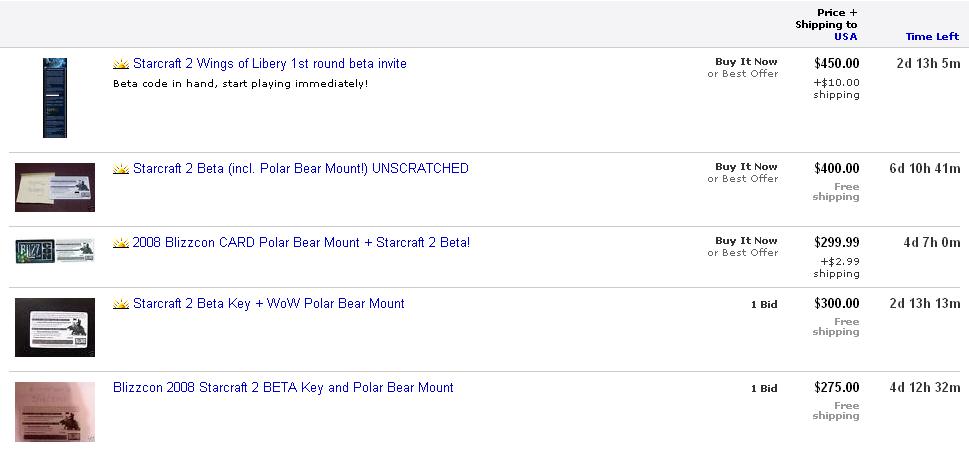Click the dark beta invite screenshot thumbnail
Viewport: 969px width, 454px height.
(55, 98)
